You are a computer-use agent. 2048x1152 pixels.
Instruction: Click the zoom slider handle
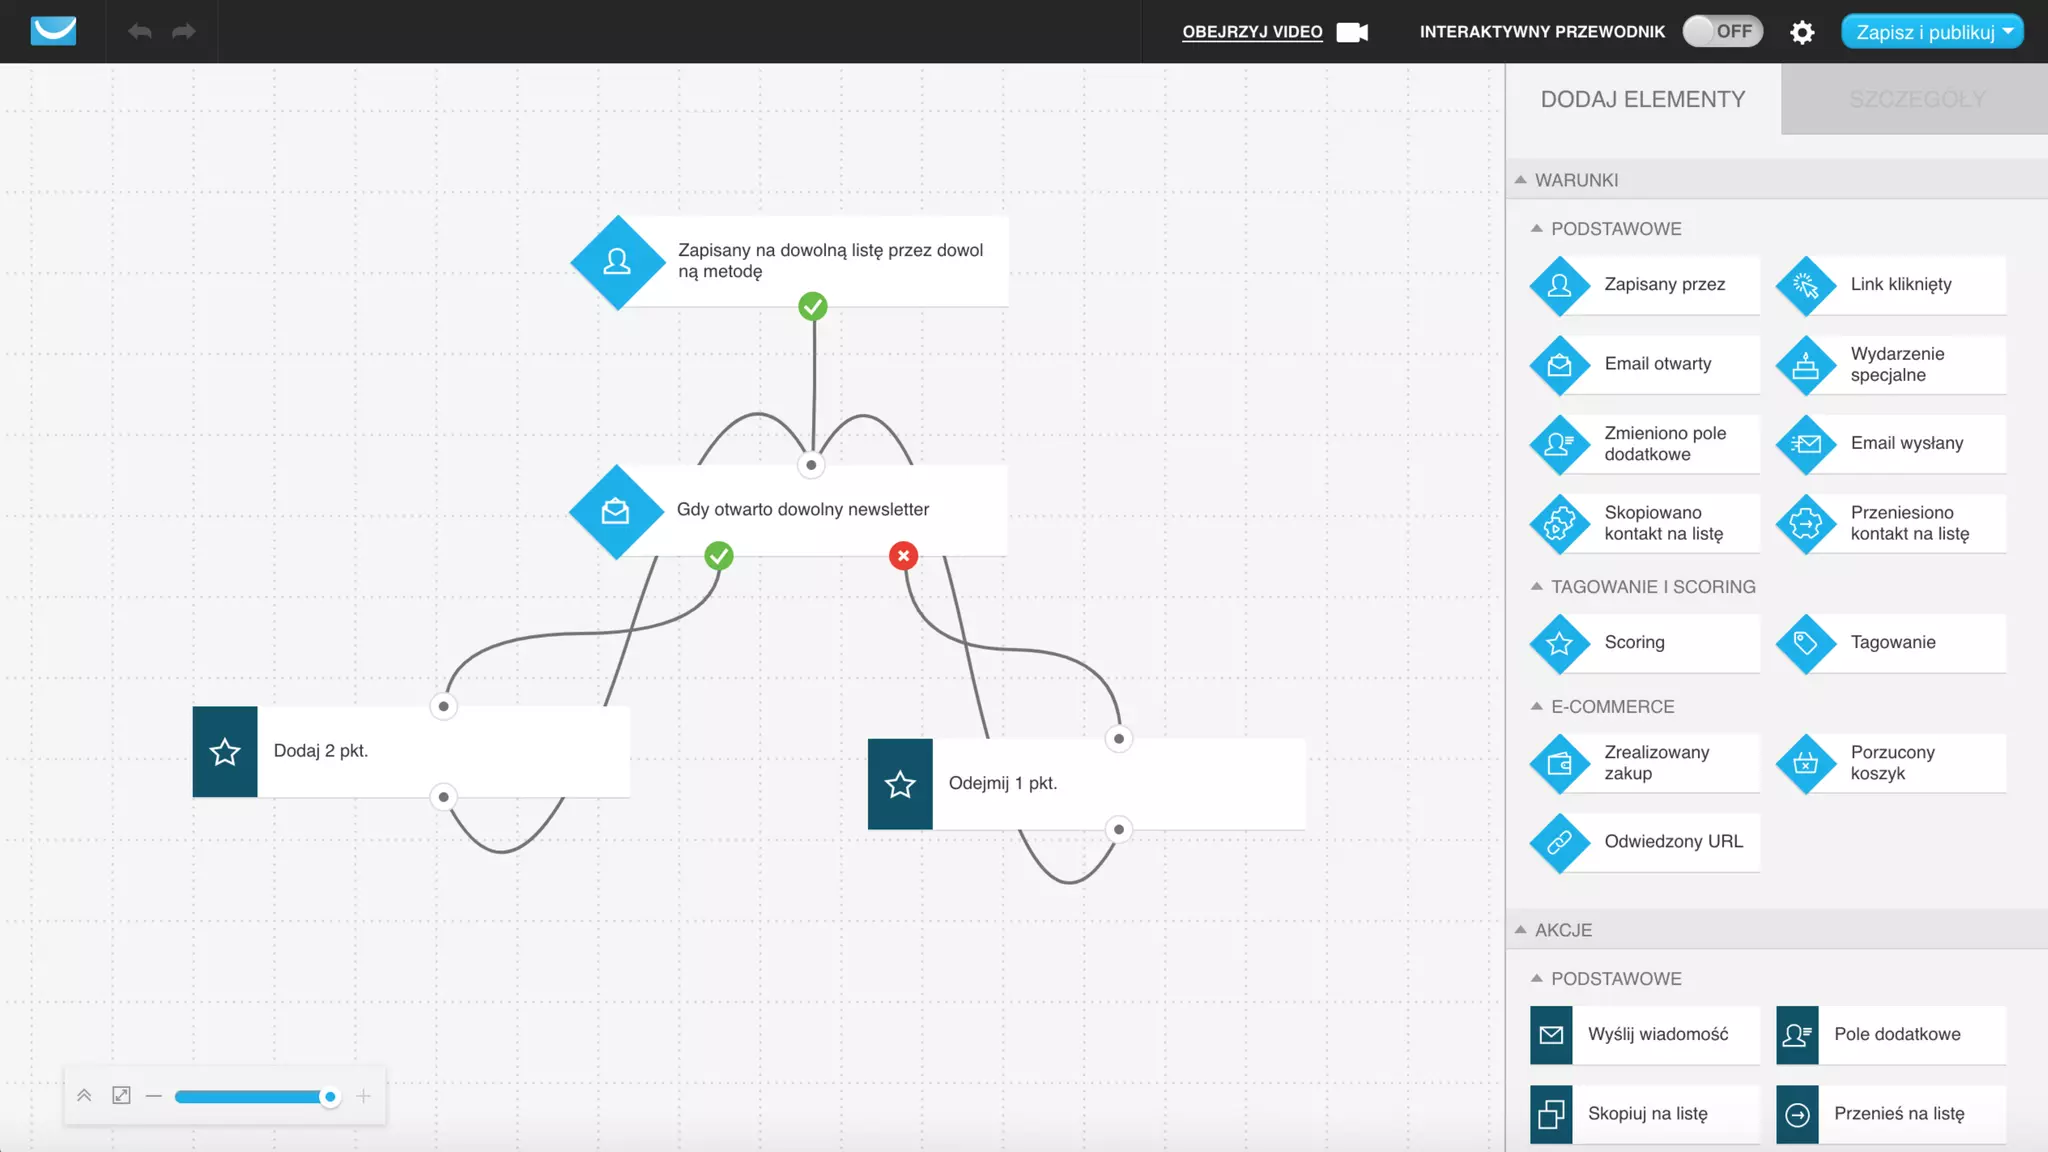[330, 1097]
